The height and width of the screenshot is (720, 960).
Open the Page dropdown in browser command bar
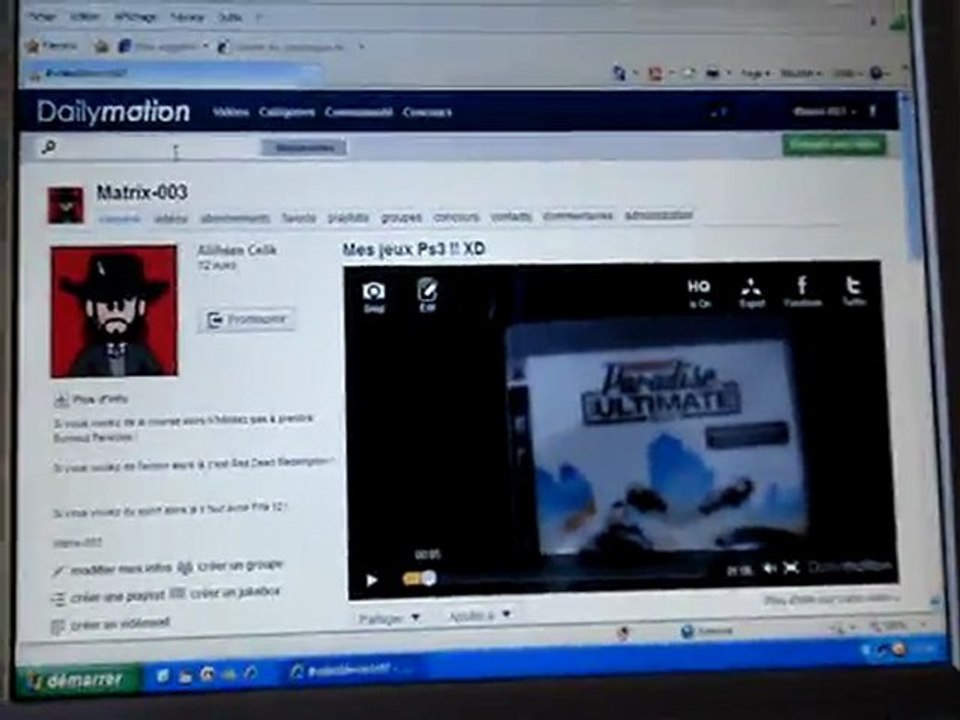pyautogui.click(x=755, y=73)
